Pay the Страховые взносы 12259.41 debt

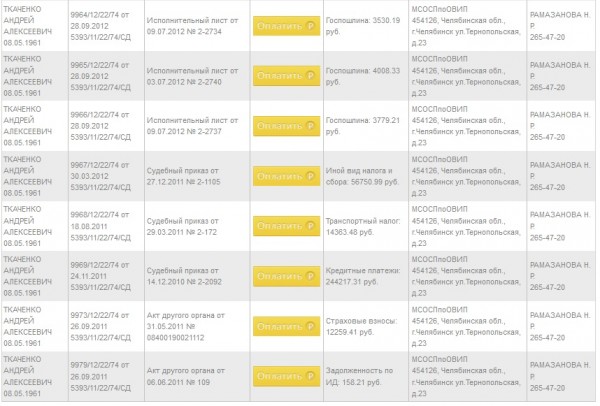[x=286, y=326]
